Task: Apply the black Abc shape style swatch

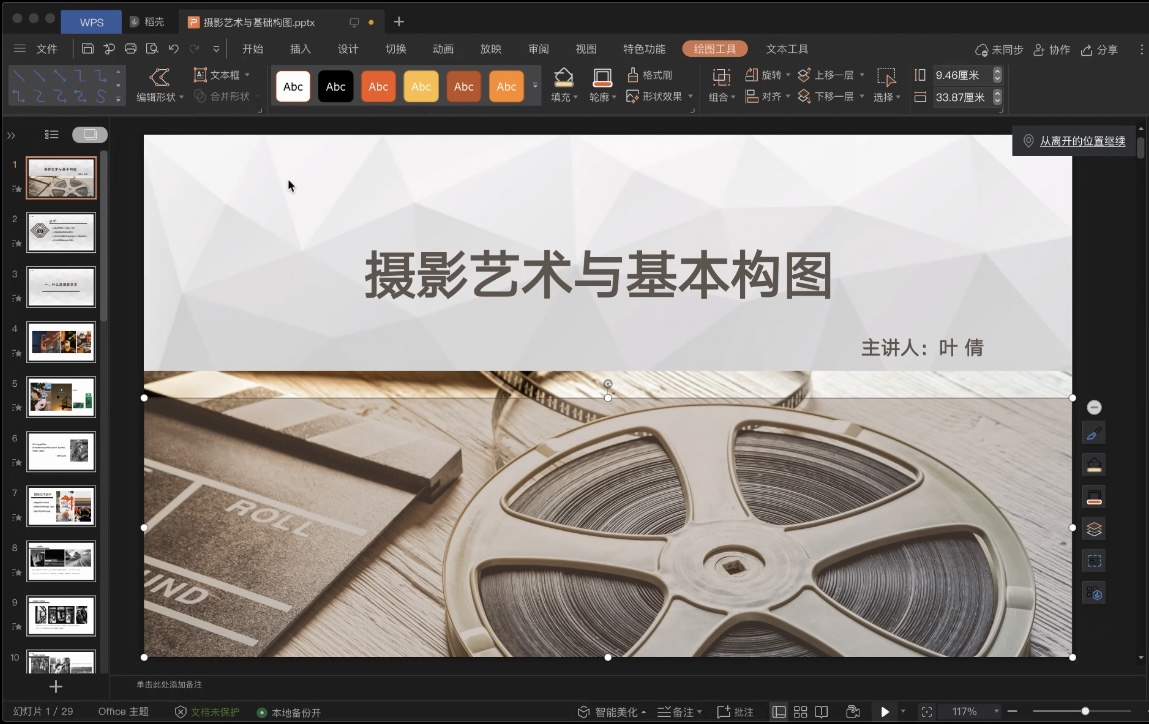Action: (335, 87)
